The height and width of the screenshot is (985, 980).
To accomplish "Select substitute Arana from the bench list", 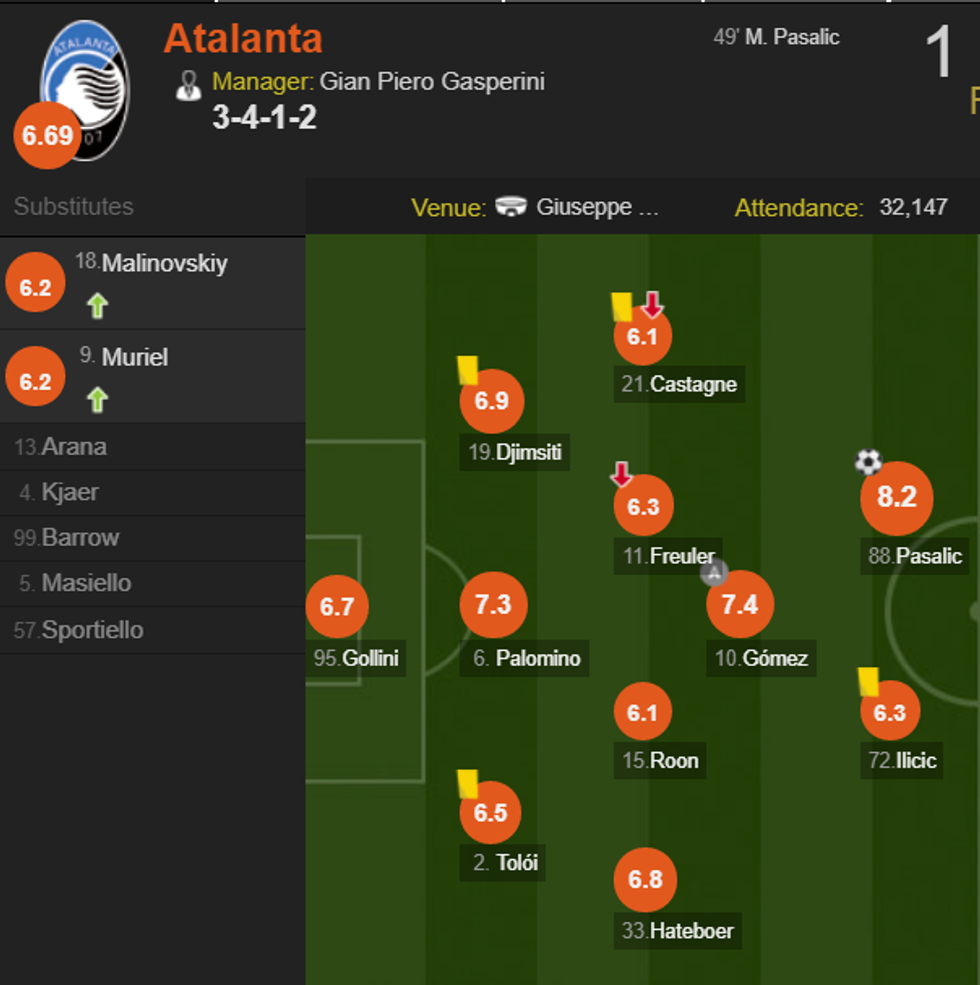I will pos(72,447).
